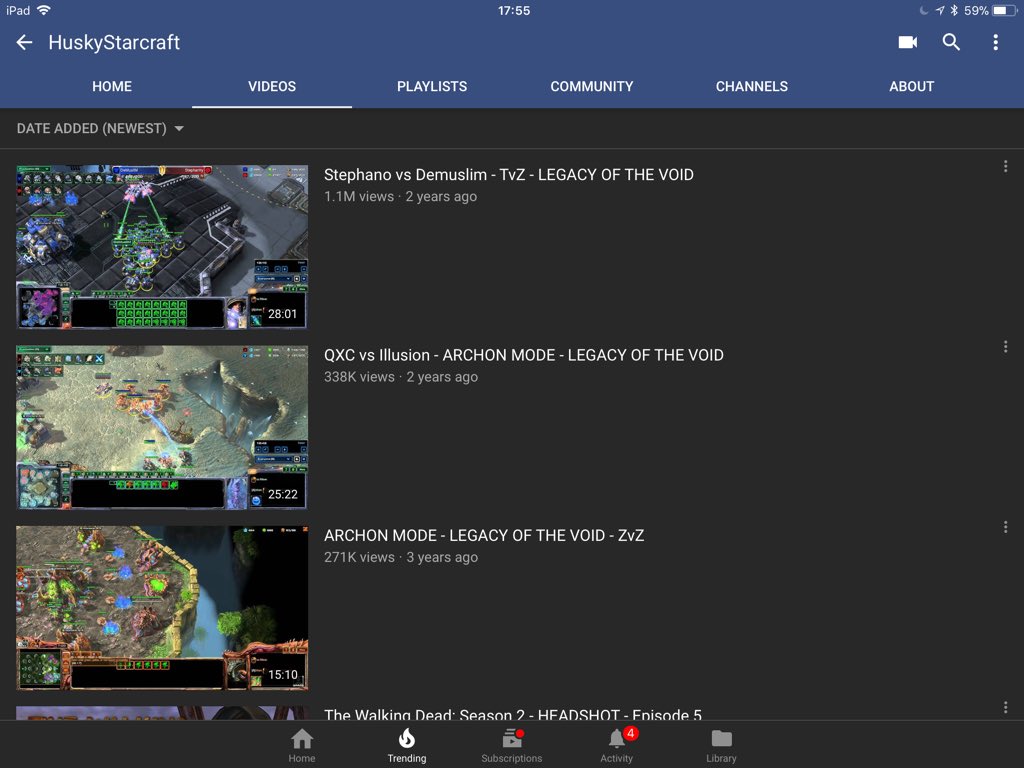
Task: Switch to the HOME channel tab
Action: [112, 86]
